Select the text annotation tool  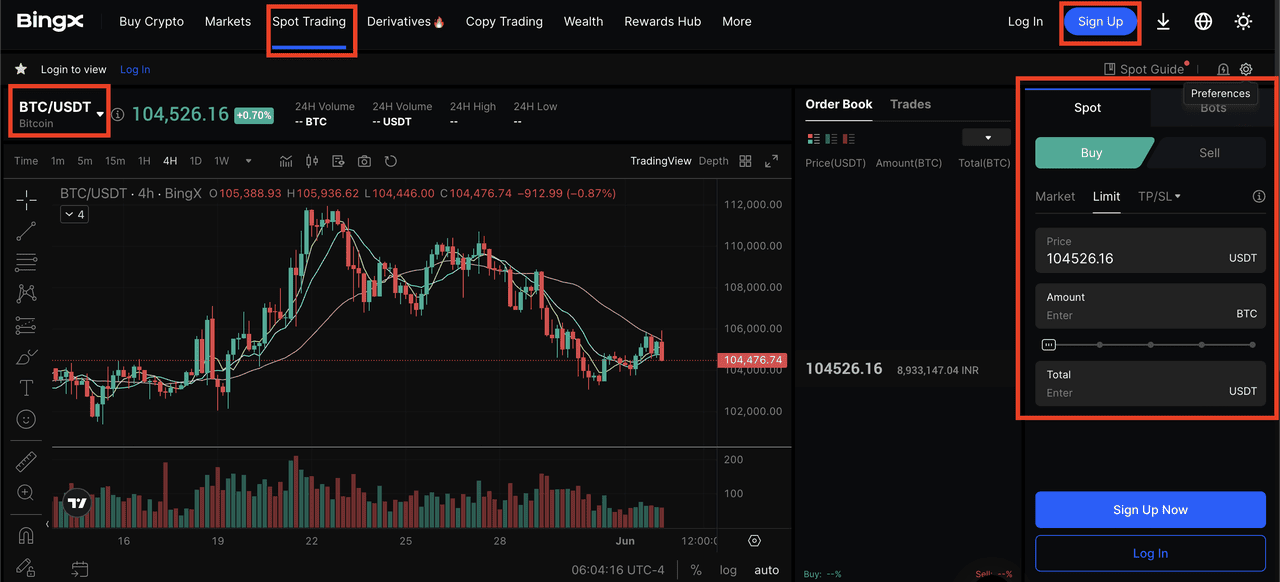point(26,388)
